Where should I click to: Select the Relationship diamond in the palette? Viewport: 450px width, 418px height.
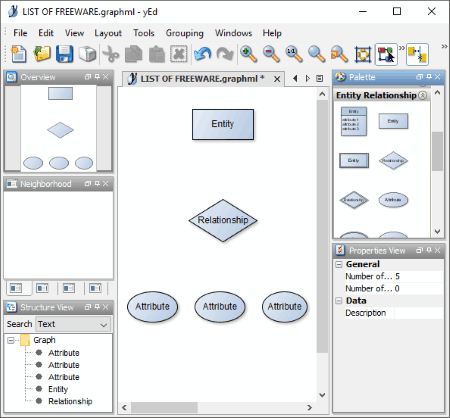coord(393,161)
